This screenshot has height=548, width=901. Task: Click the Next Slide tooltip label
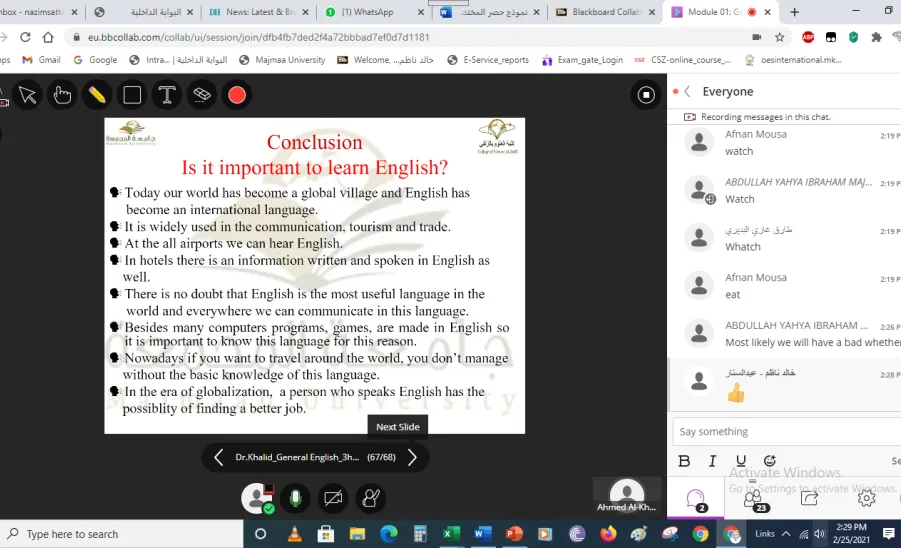coord(398,427)
